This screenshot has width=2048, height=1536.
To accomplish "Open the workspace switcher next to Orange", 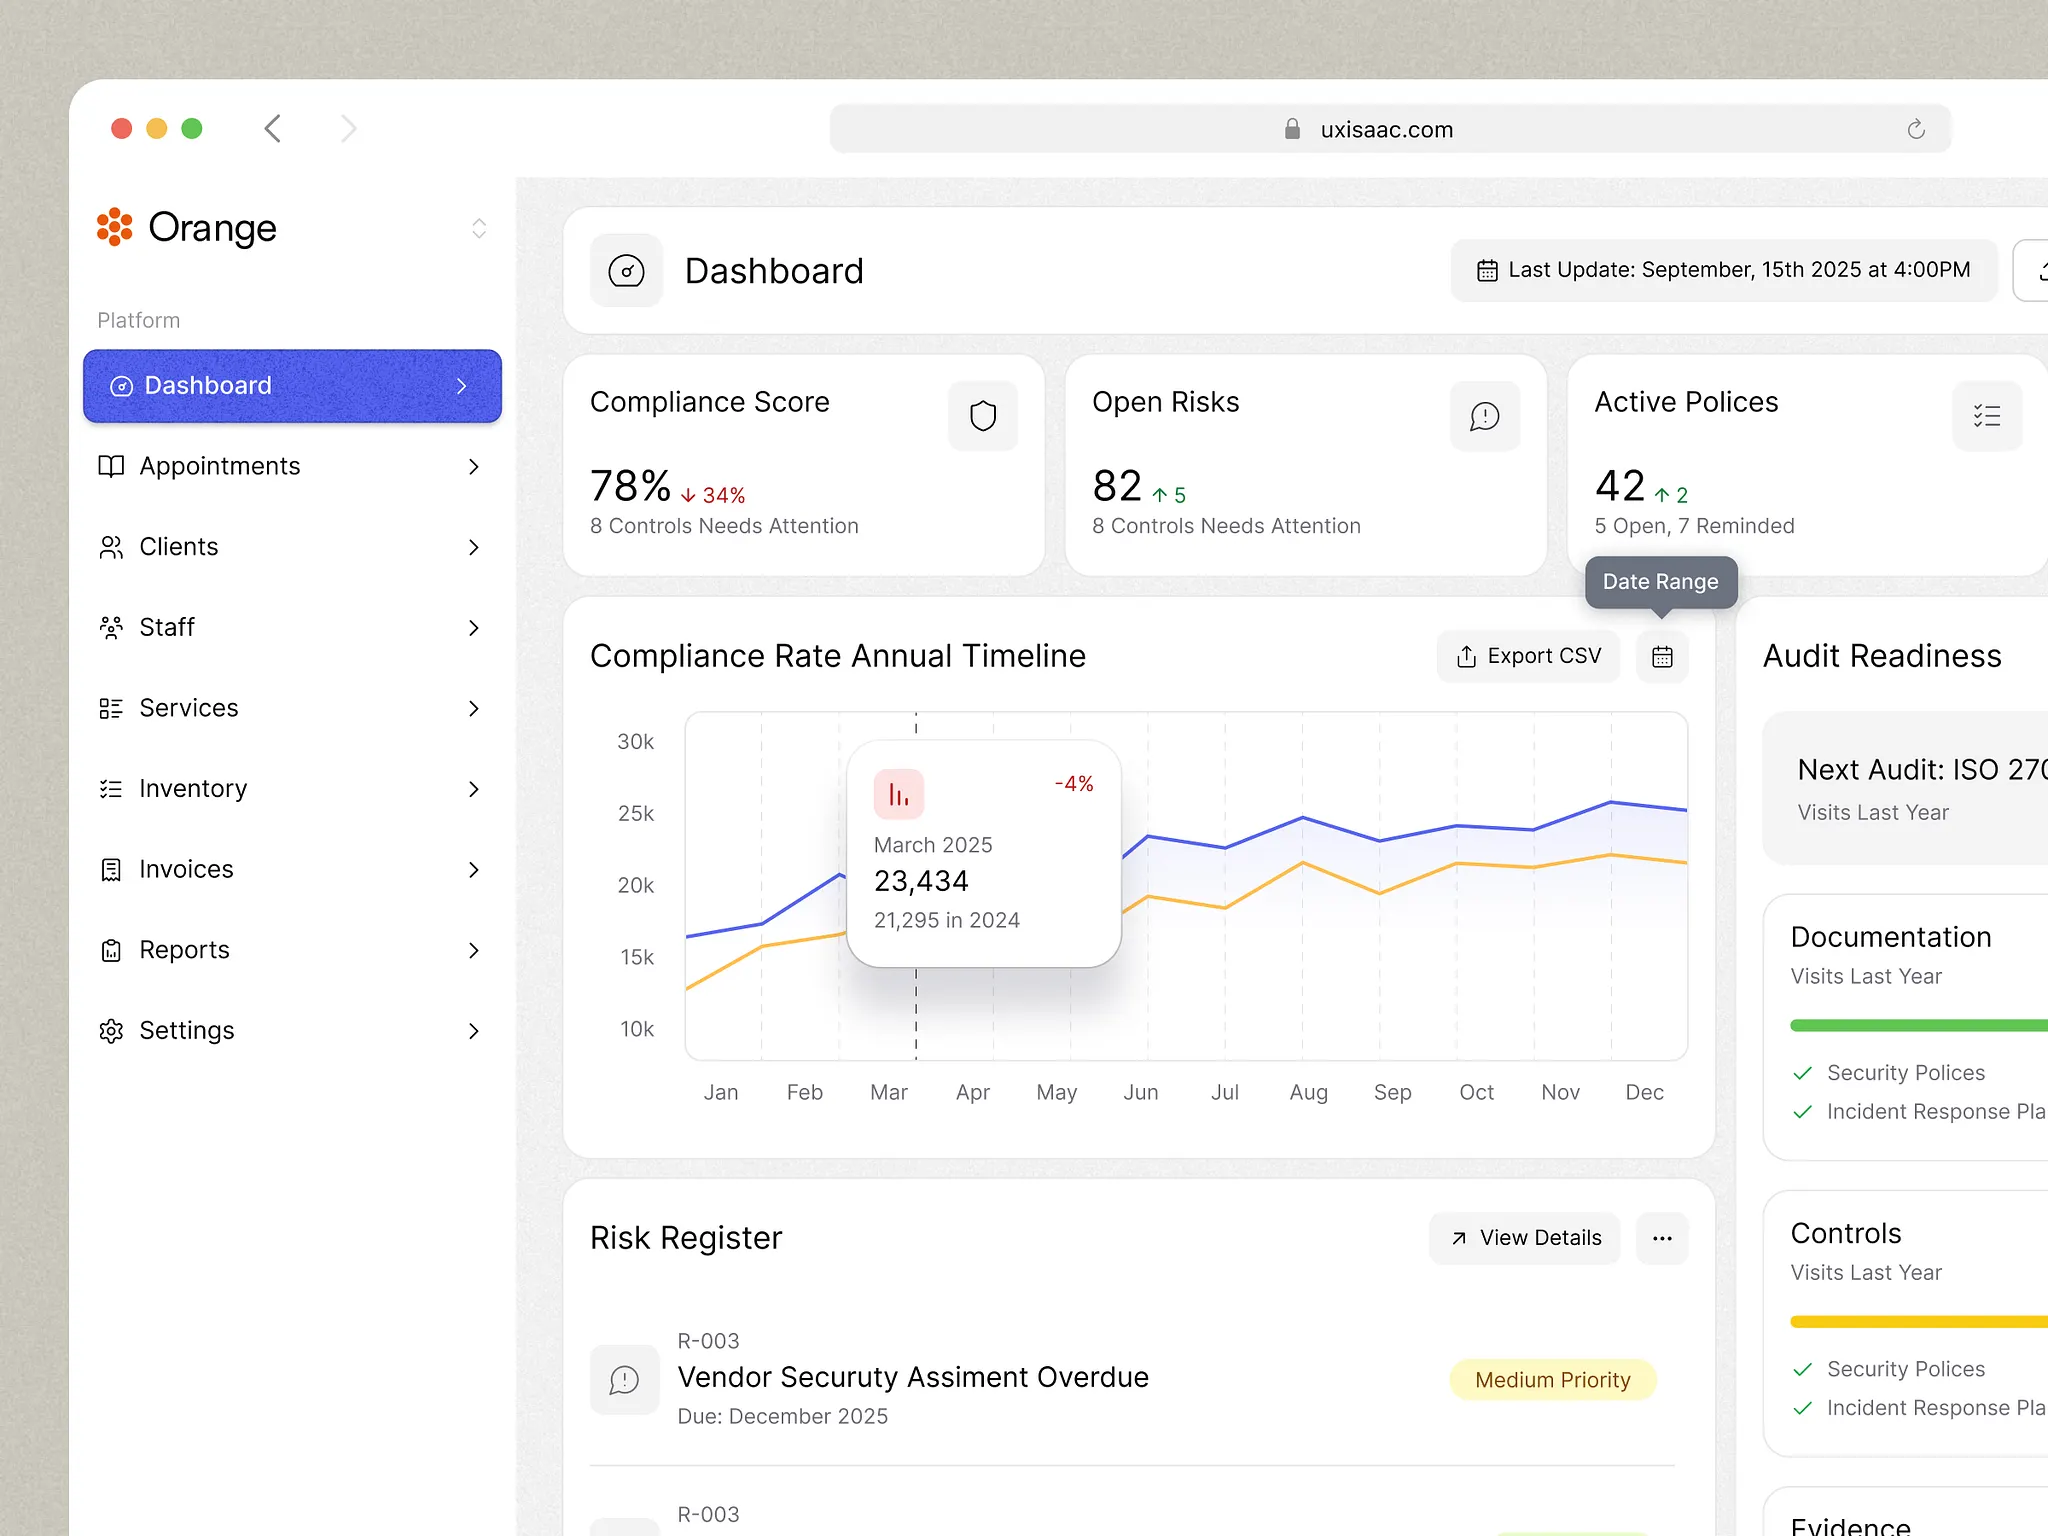I will pyautogui.click(x=479, y=228).
